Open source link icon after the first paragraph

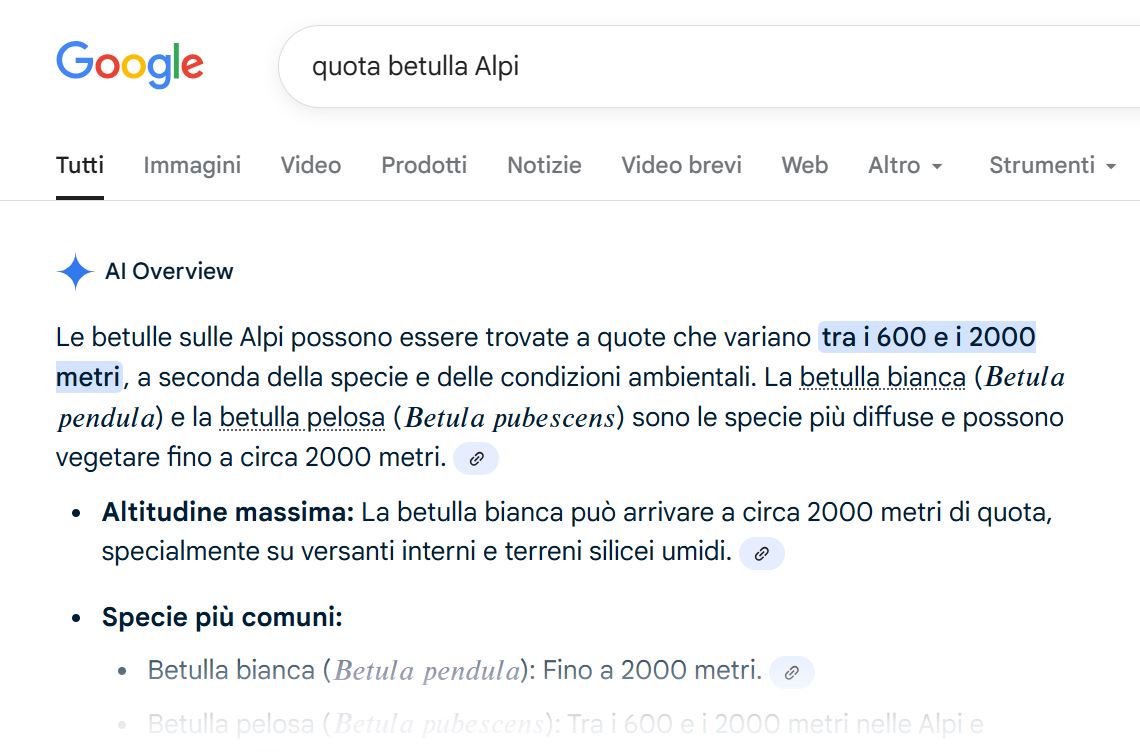tap(476, 458)
